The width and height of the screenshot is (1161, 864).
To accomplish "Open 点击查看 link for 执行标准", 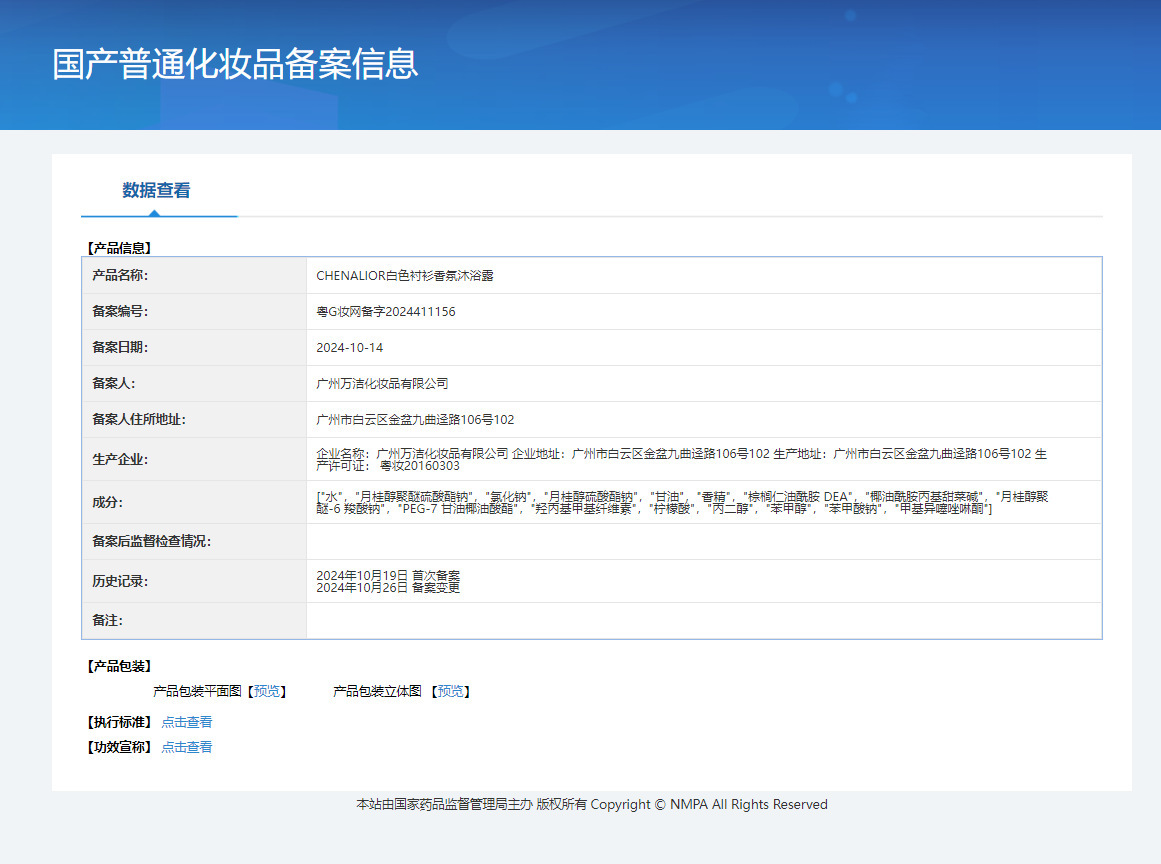I will tap(187, 722).
